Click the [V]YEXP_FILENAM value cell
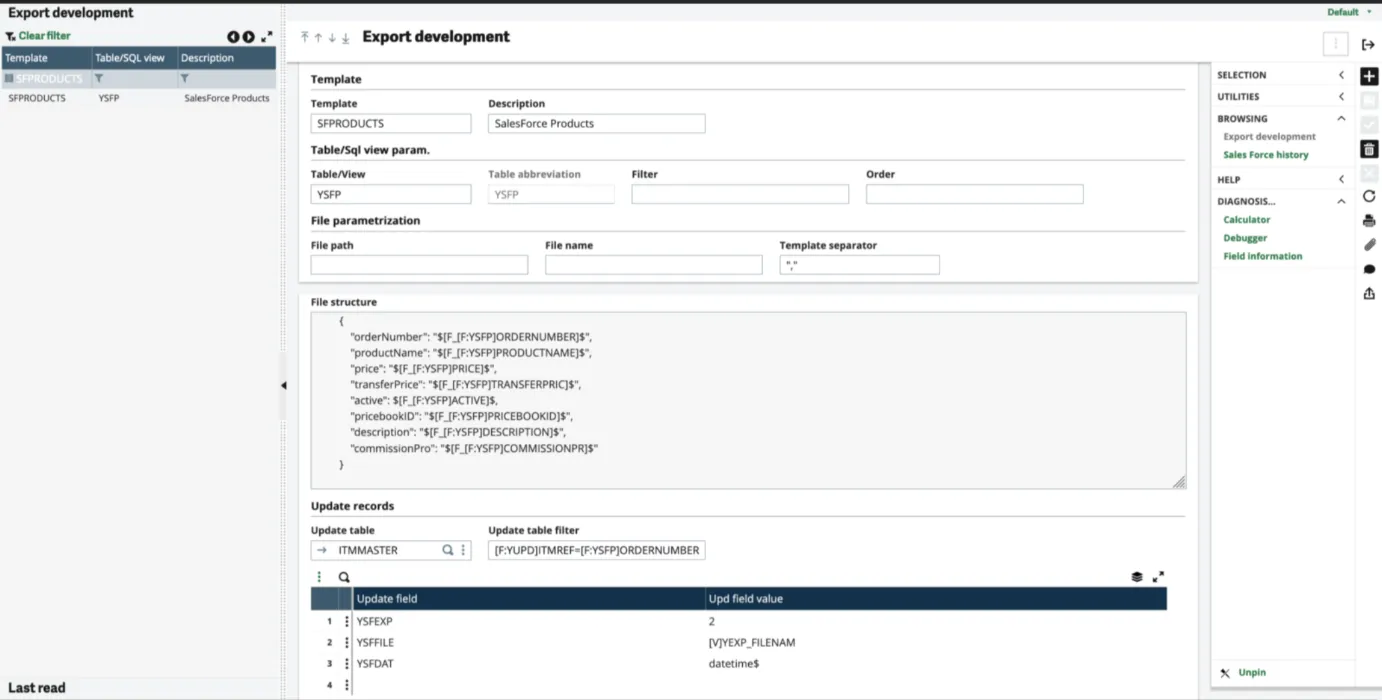Screen dimensions: 1382x700 [936, 642]
